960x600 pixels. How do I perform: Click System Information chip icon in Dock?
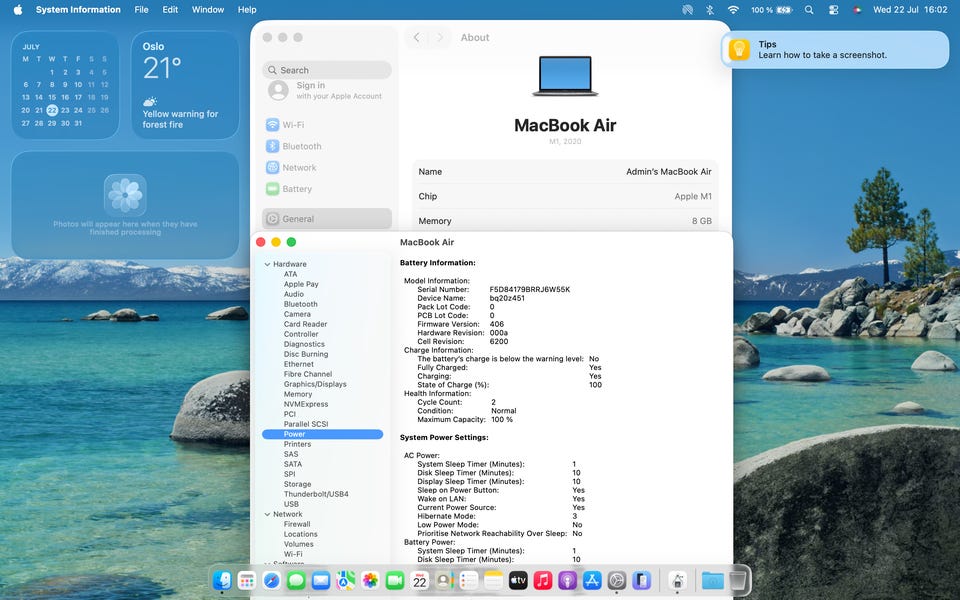coord(677,580)
